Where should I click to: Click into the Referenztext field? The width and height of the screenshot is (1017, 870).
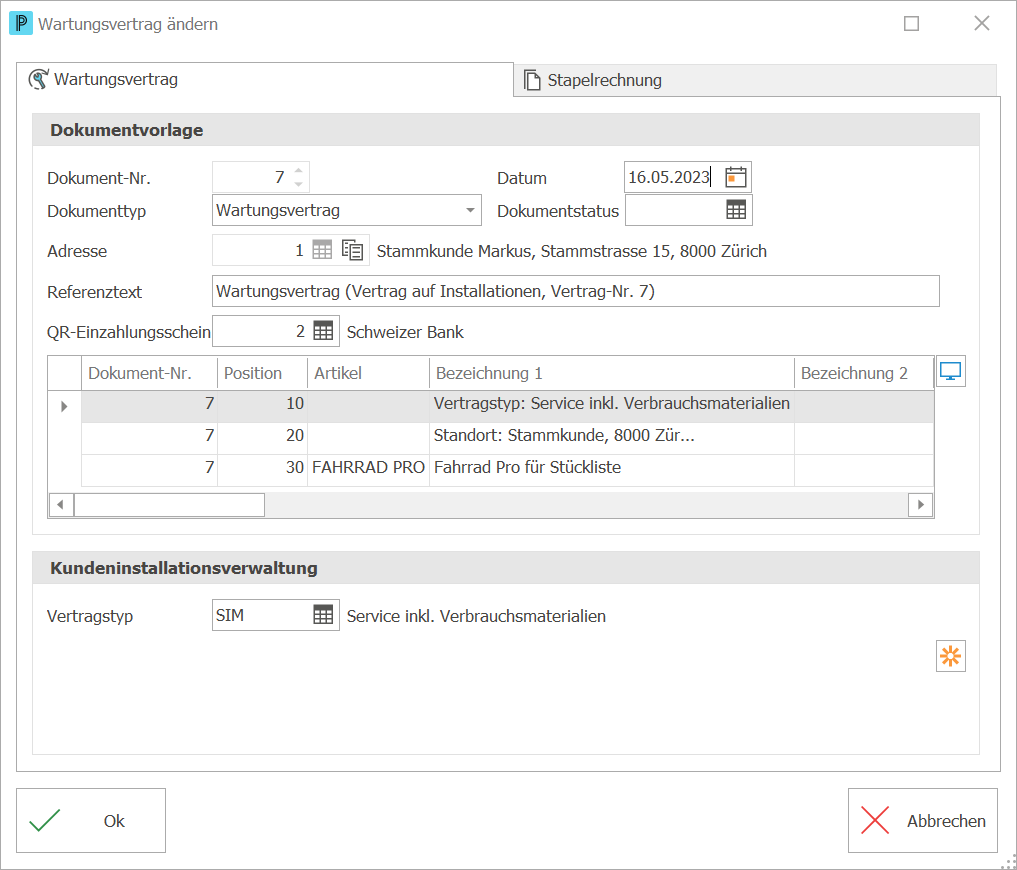pyautogui.click(x=575, y=291)
